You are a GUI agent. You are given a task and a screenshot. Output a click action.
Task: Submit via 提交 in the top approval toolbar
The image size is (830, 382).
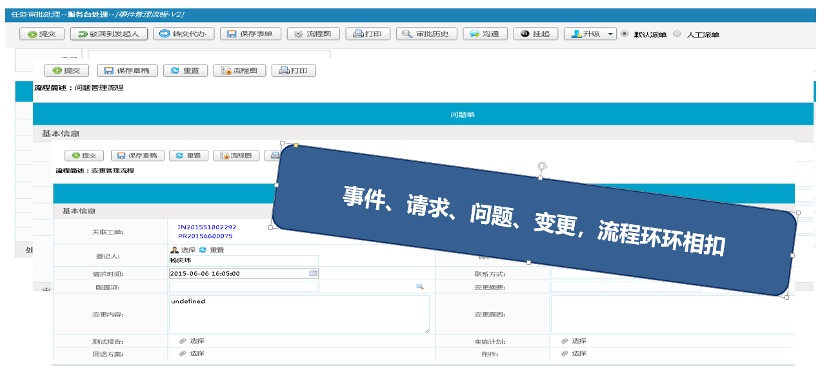[x=42, y=34]
